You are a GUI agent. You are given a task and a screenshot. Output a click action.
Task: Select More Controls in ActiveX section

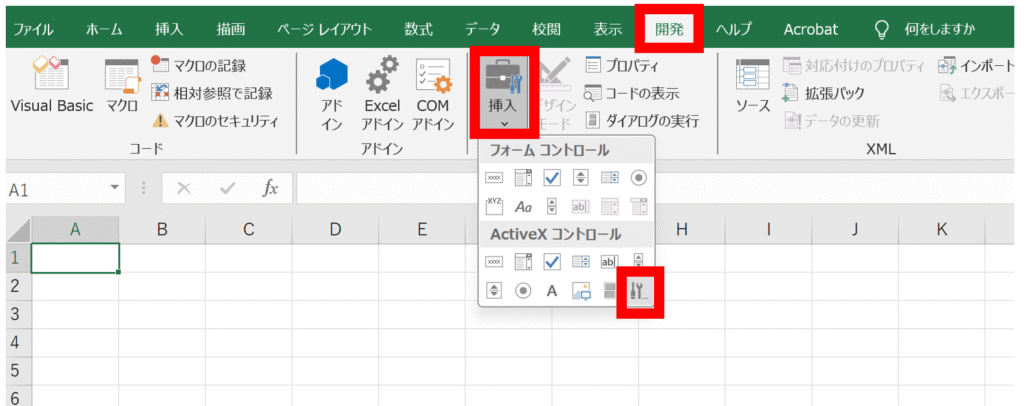638,291
